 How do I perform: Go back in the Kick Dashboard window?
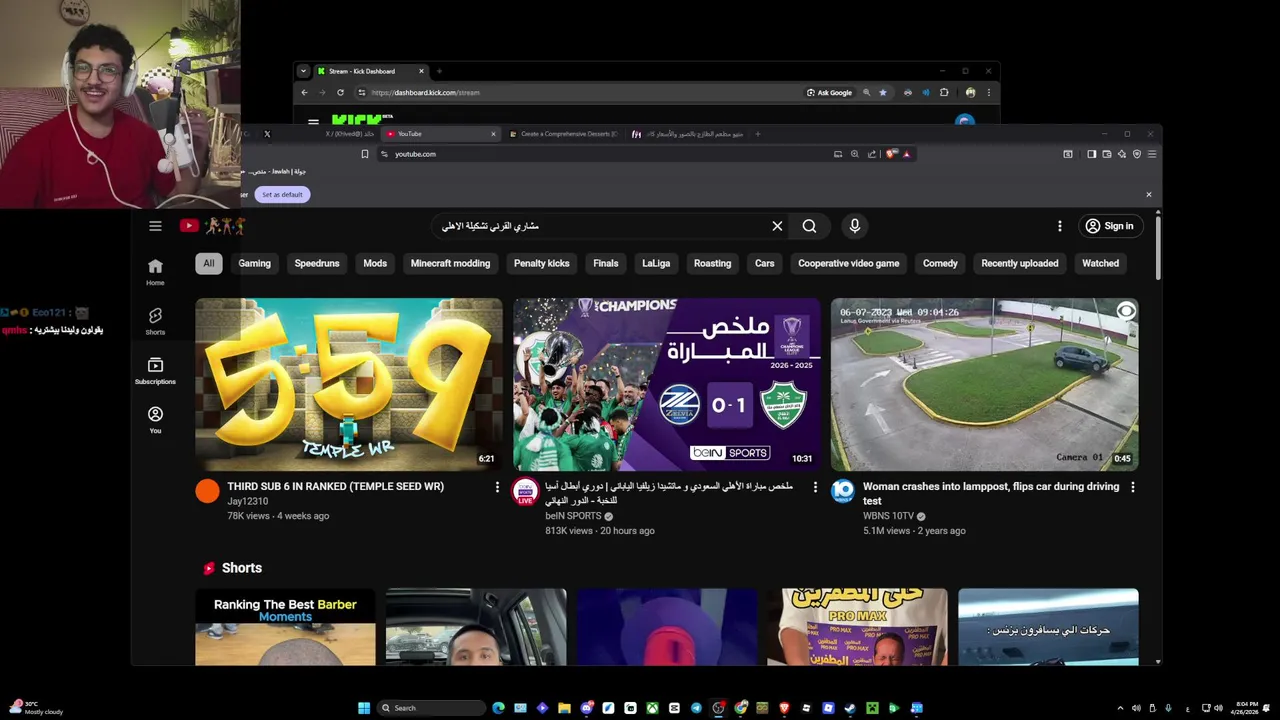click(x=305, y=92)
